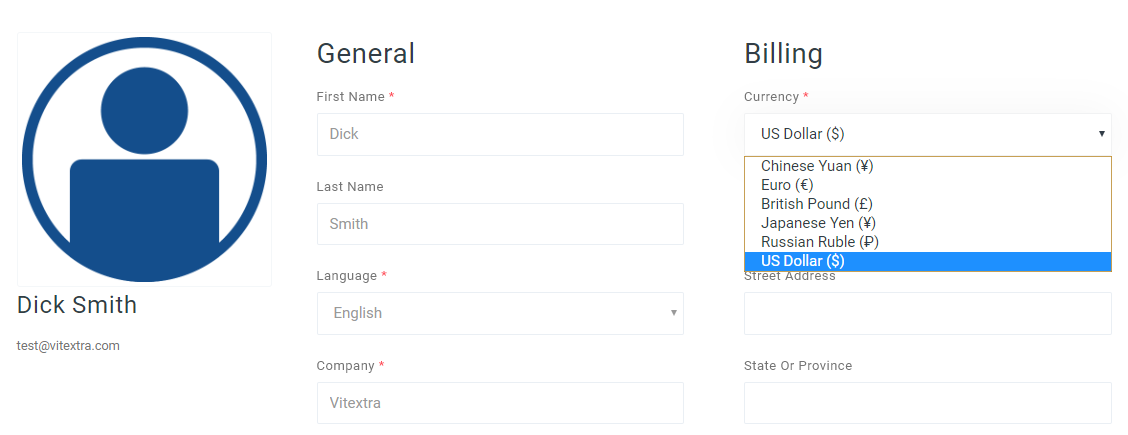Screen dimensions: 1128x435
Task: Click the Currency dropdown arrow
Action: click(1101, 134)
